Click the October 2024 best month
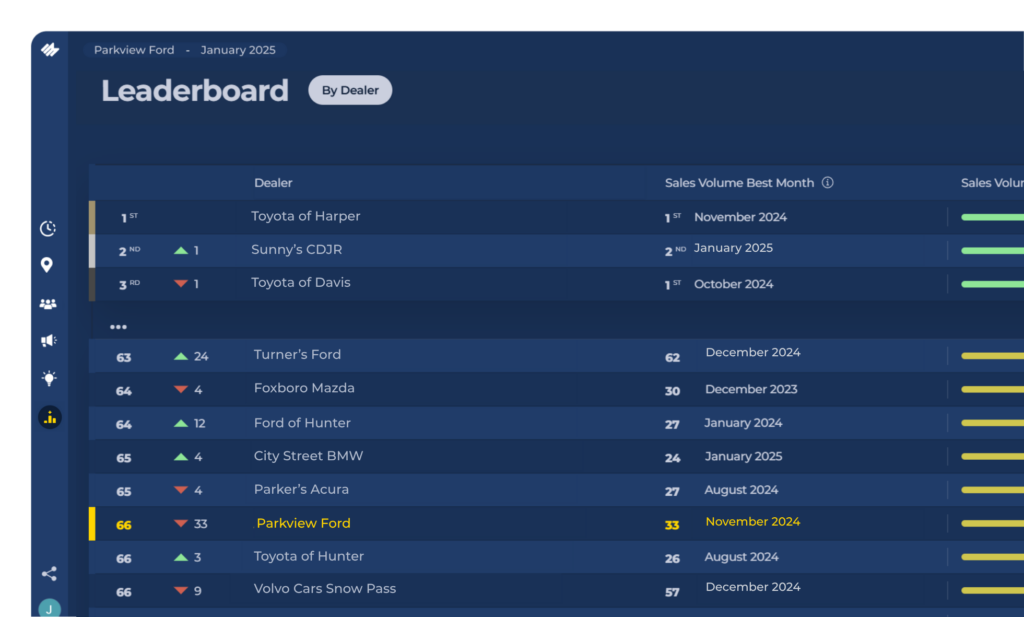The height and width of the screenshot is (617, 1024). coord(733,284)
